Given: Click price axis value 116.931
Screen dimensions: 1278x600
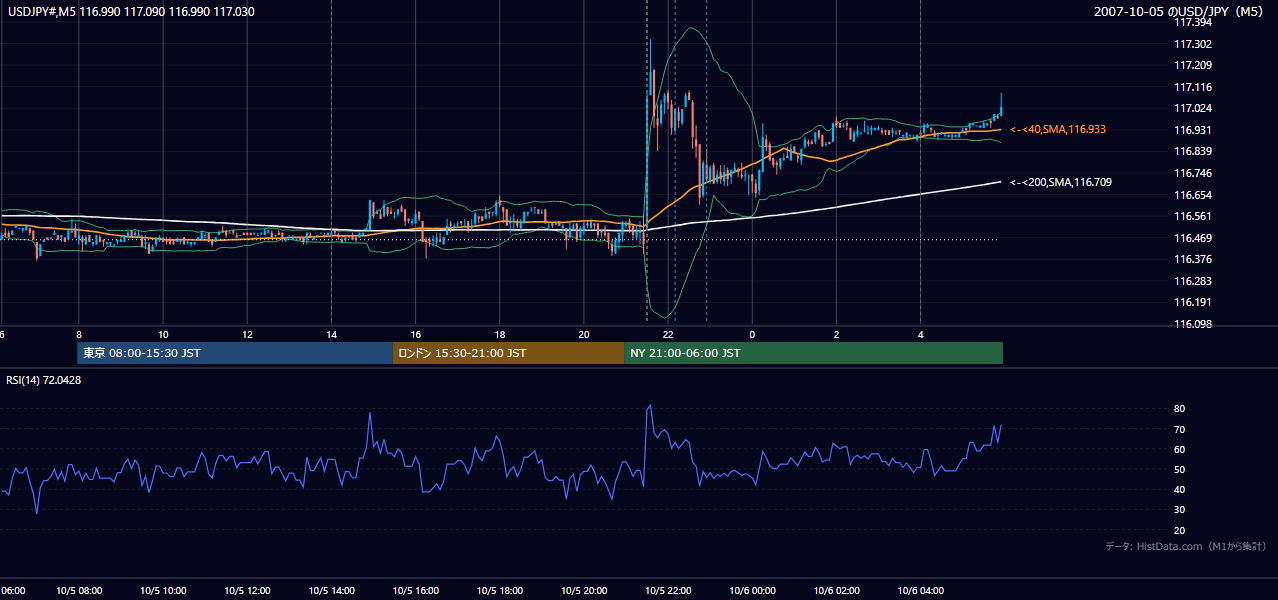Looking at the screenshot, I should [1193, 130].
